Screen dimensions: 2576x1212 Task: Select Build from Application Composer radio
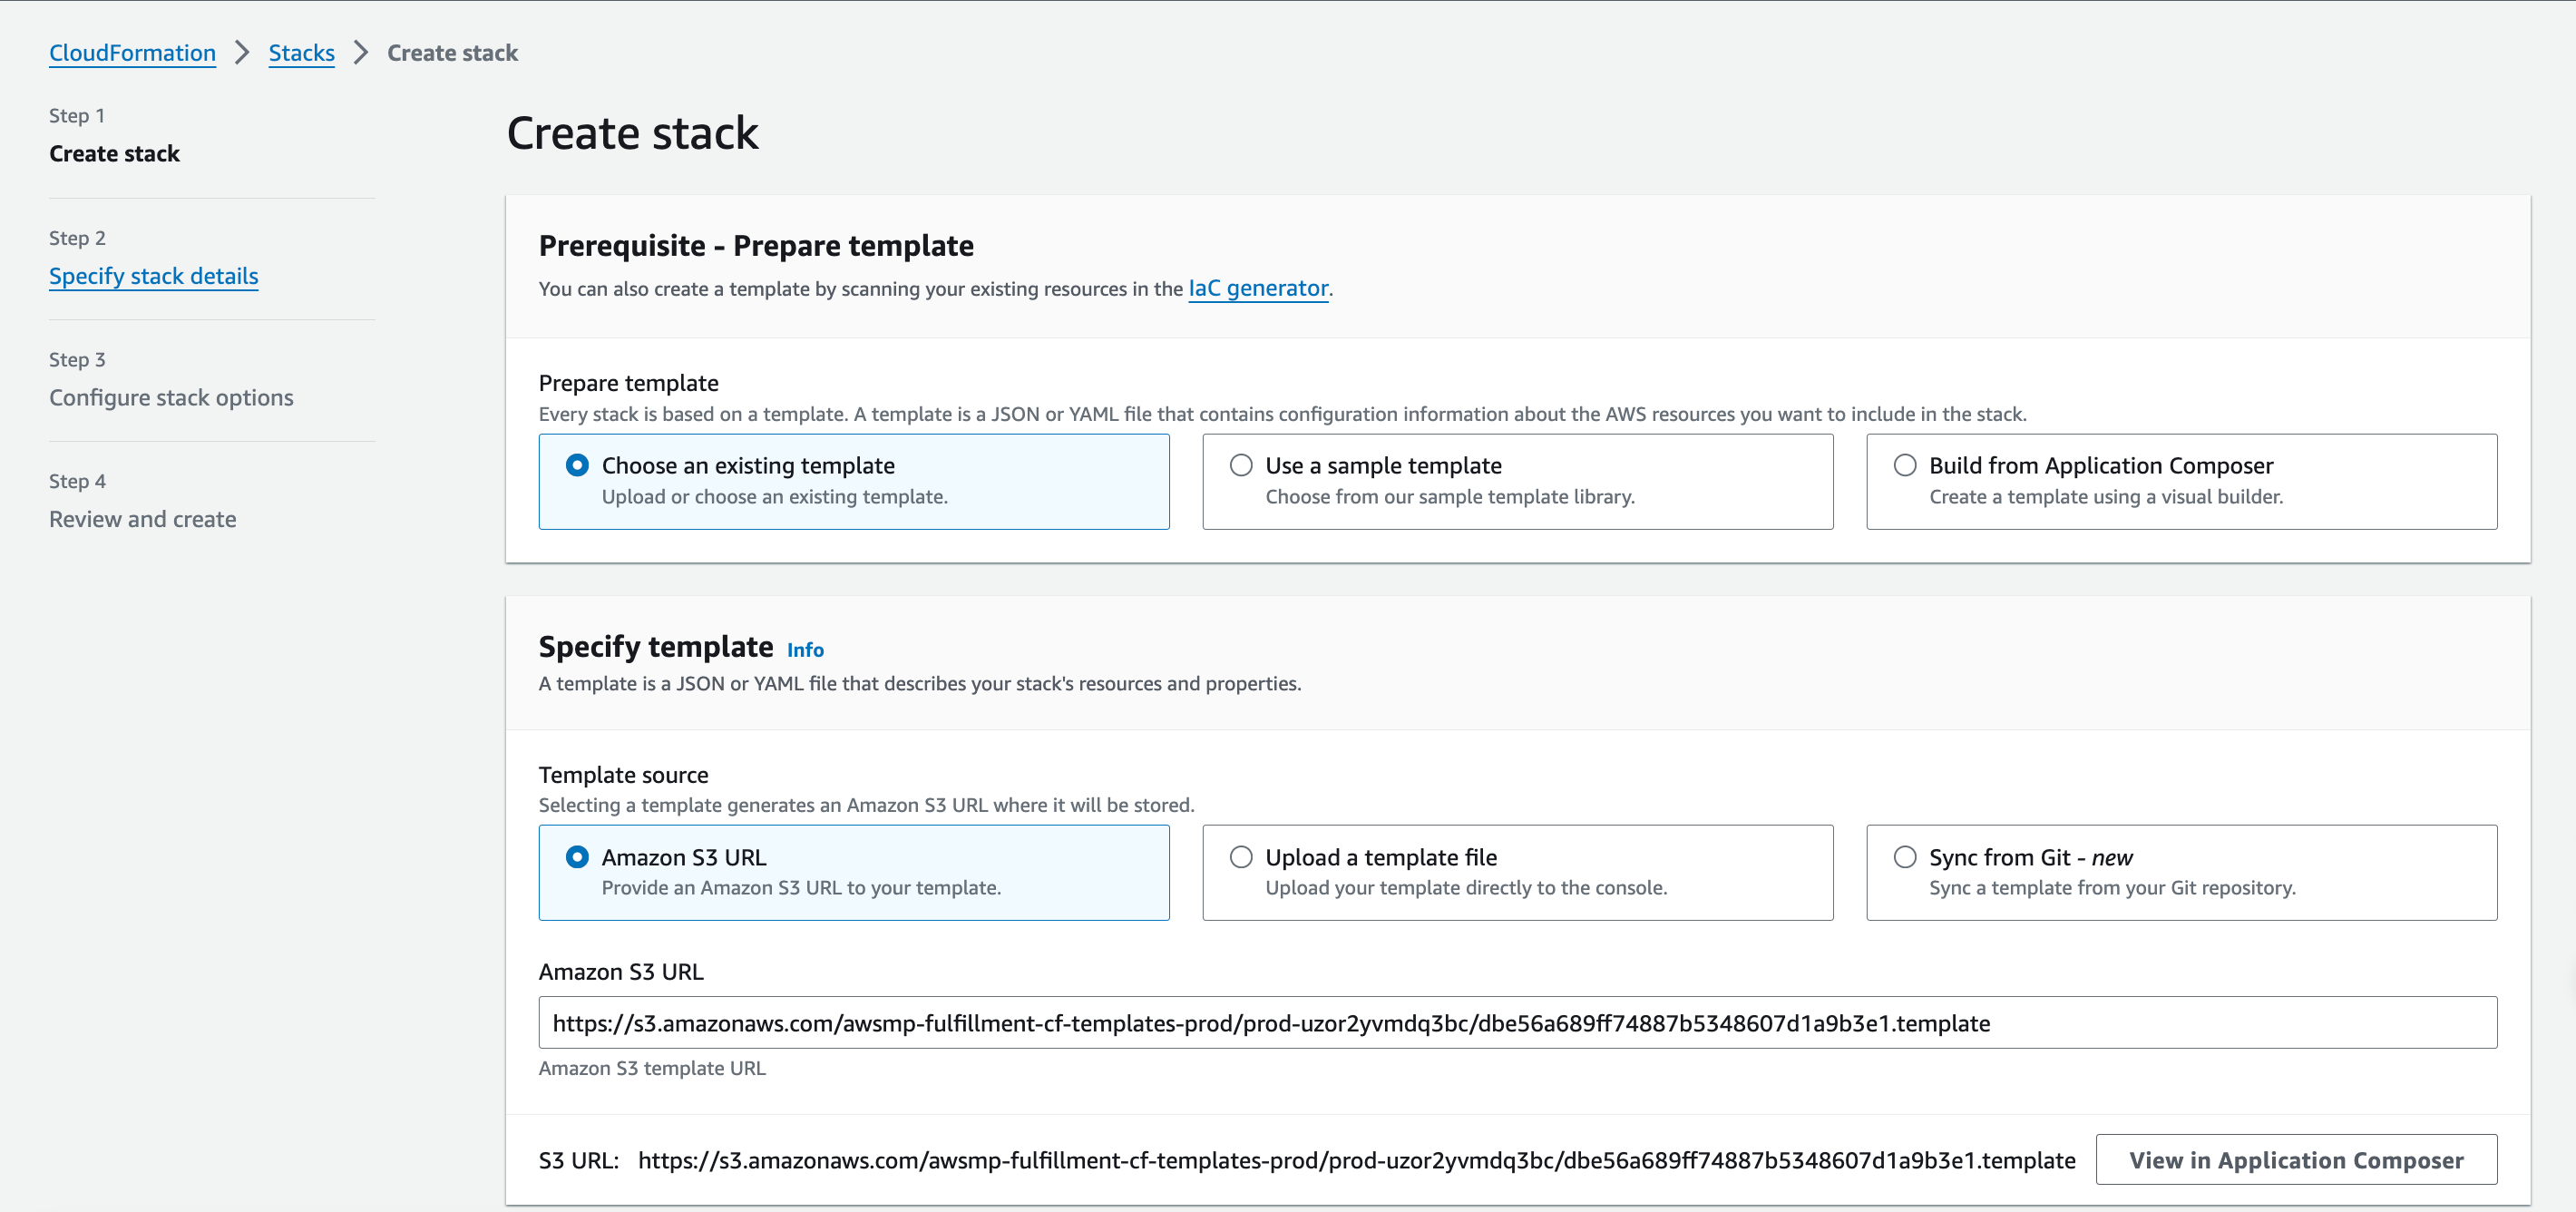pos(1905,465)
